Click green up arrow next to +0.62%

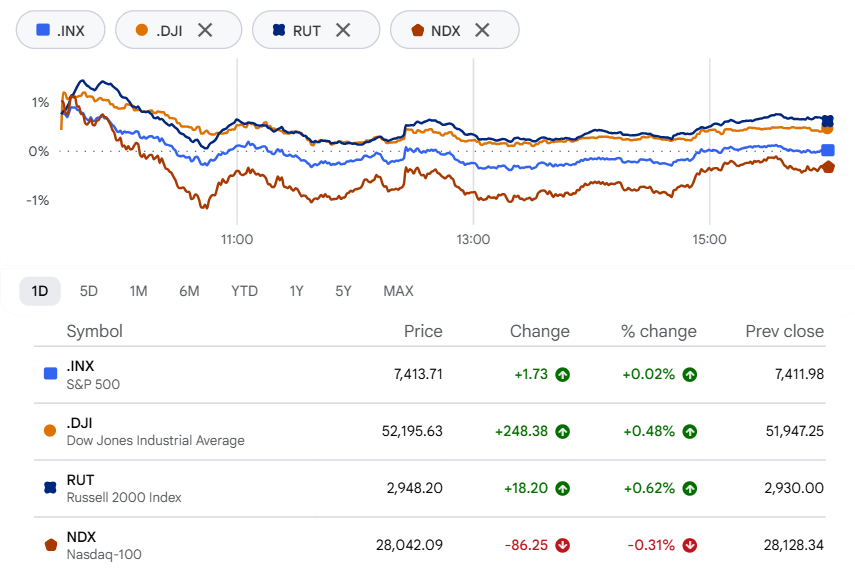tap(690, 488)
